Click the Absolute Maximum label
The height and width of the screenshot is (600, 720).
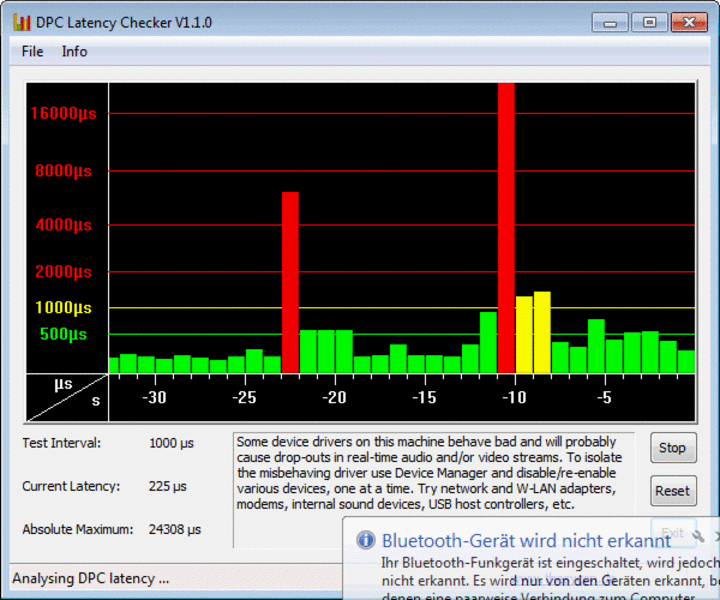pyautogui.click(x=78, y=529)
